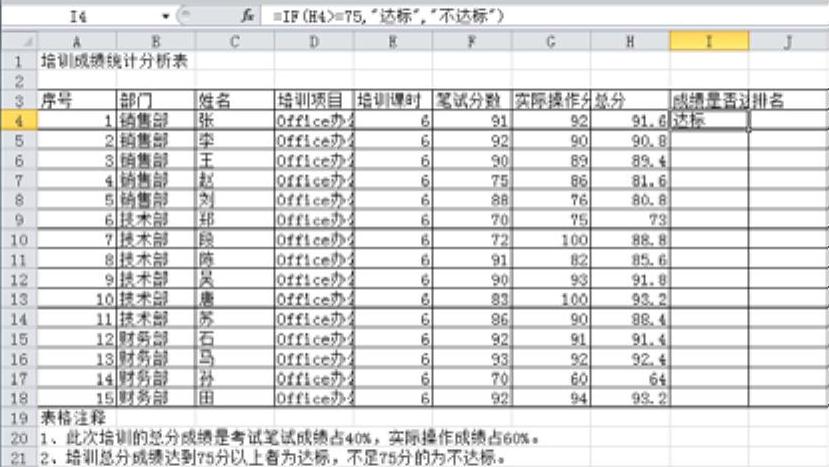Select row 4 header
The height and width of the screenshot is (467, 829).
(19, 121)
